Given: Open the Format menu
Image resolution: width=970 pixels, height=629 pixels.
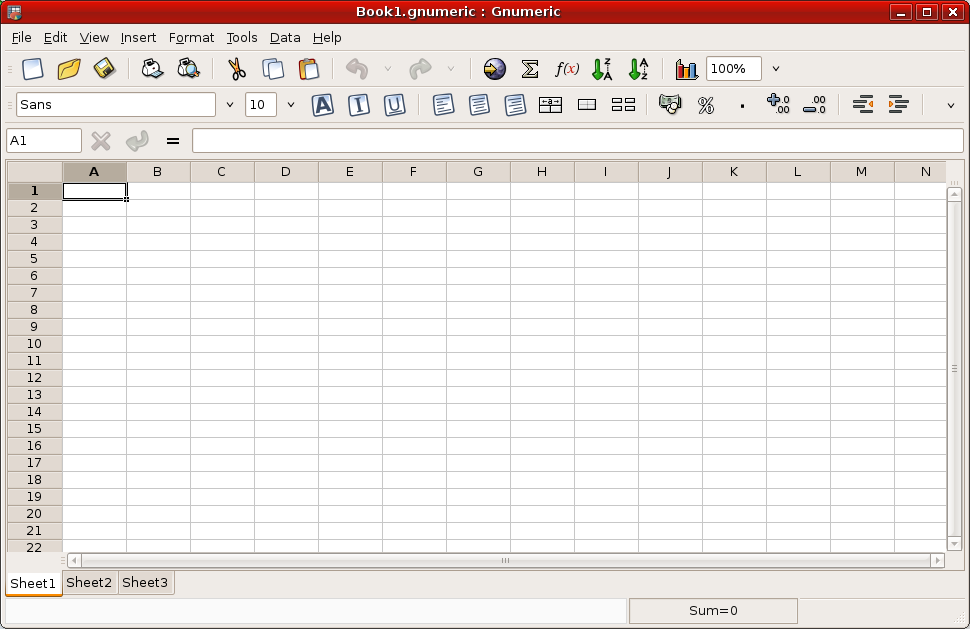Looking at the screenshot, I should [x=191, y=37].
